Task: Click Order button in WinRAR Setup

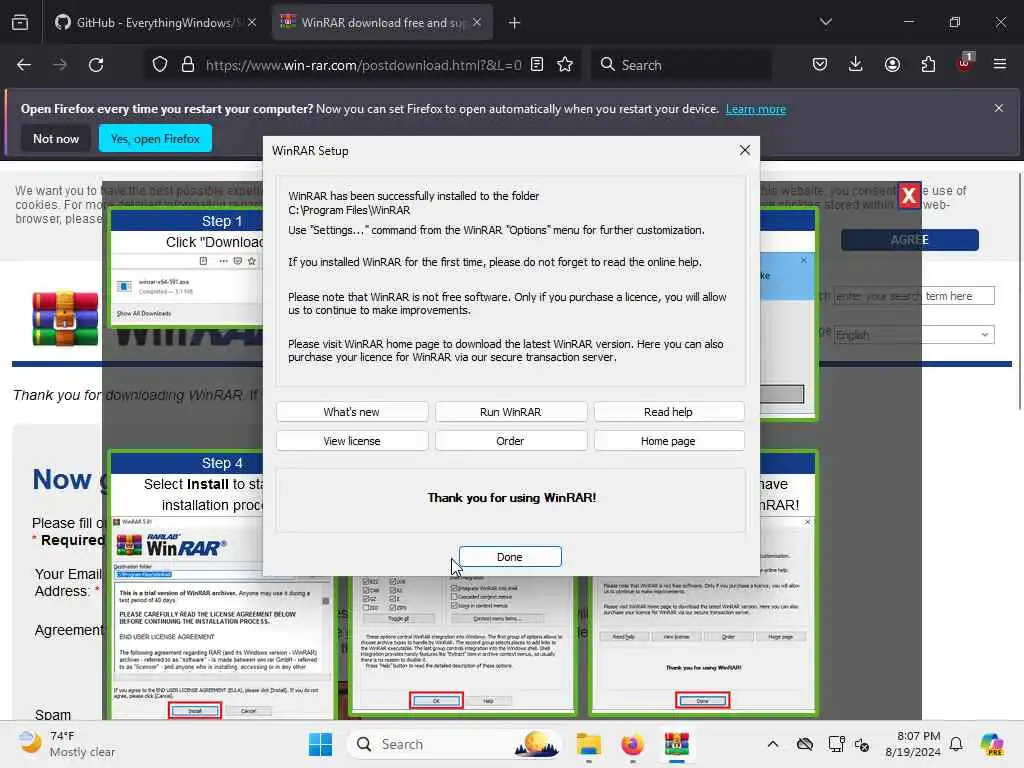Action: point(510,441)
